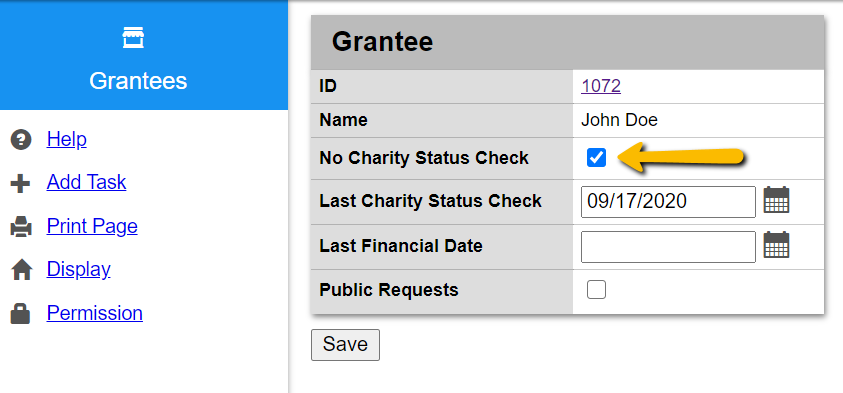843x393 pixels.
Task: Click the Add Task plus icon
Action: [x=21, y=183]
